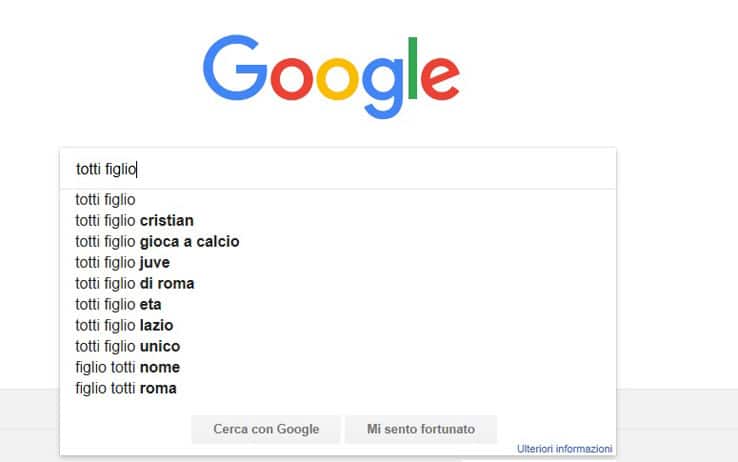
Task: Choose the 'totti figlio unico' suggestion
Action: coord(338,346)
